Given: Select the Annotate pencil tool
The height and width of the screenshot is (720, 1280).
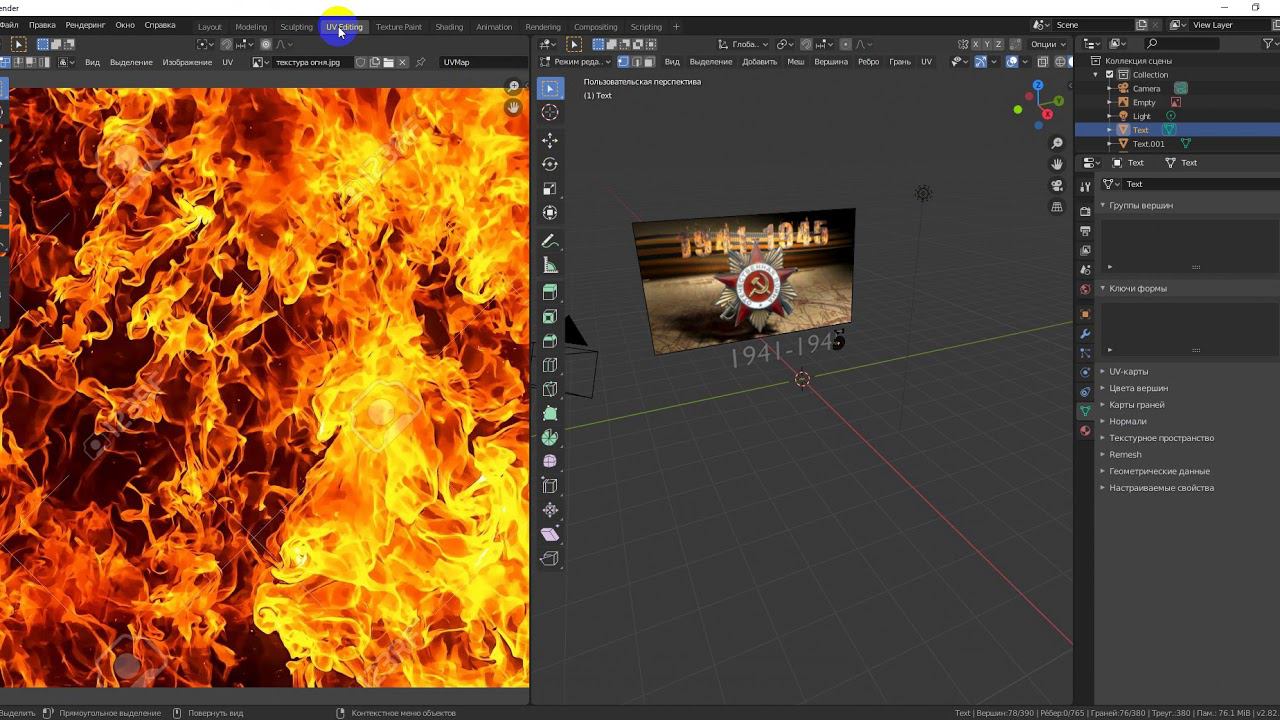Looking at the screenshot, I should pyautogui.click(x=550, y=242).
